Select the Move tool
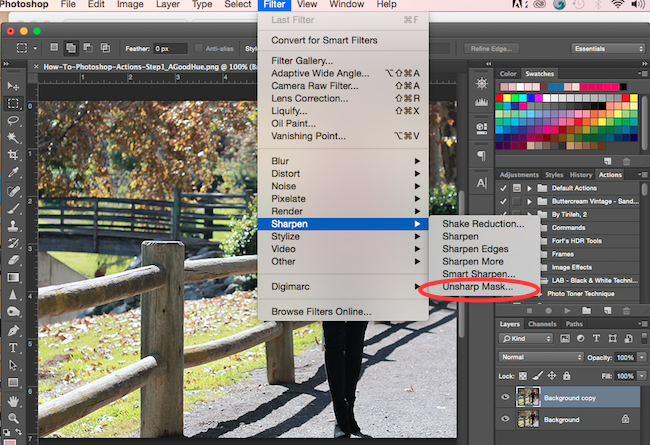This screenshot has height=445, width=650. point(13,86)
